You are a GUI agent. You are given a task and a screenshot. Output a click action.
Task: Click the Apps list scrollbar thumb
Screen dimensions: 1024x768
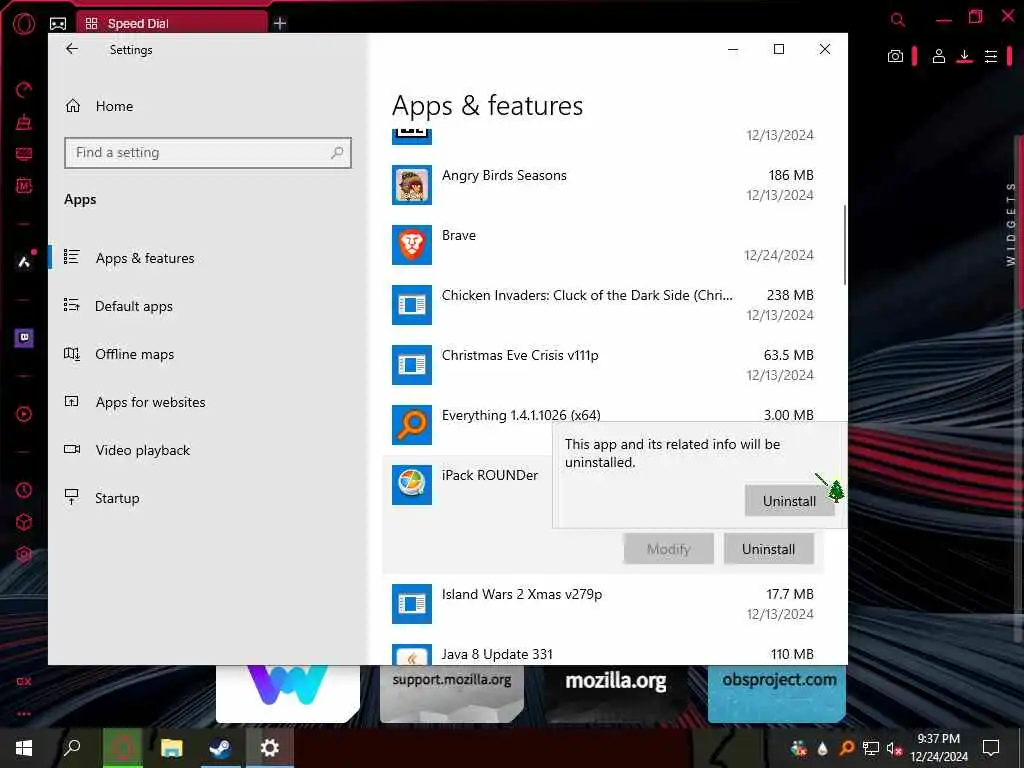pos(844,245)
